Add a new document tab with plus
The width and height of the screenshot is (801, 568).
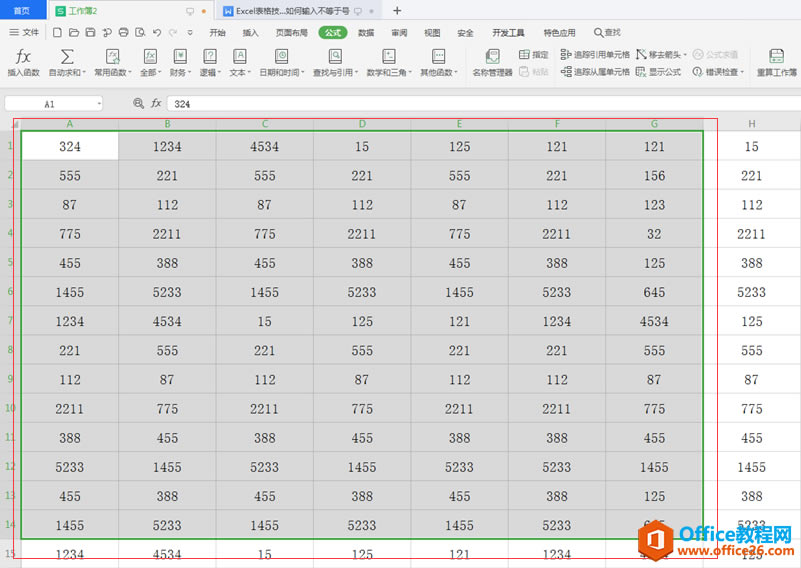tap(397, 11)
